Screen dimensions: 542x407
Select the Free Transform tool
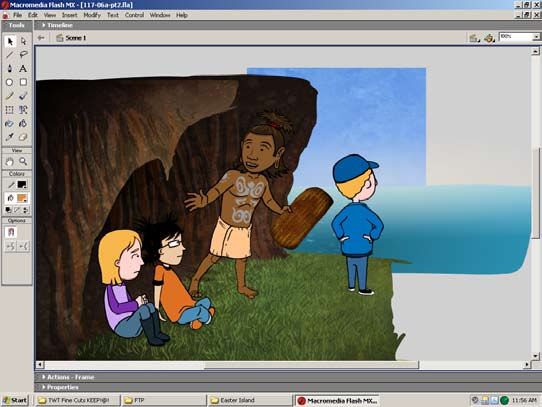click(x=10, y=110)
